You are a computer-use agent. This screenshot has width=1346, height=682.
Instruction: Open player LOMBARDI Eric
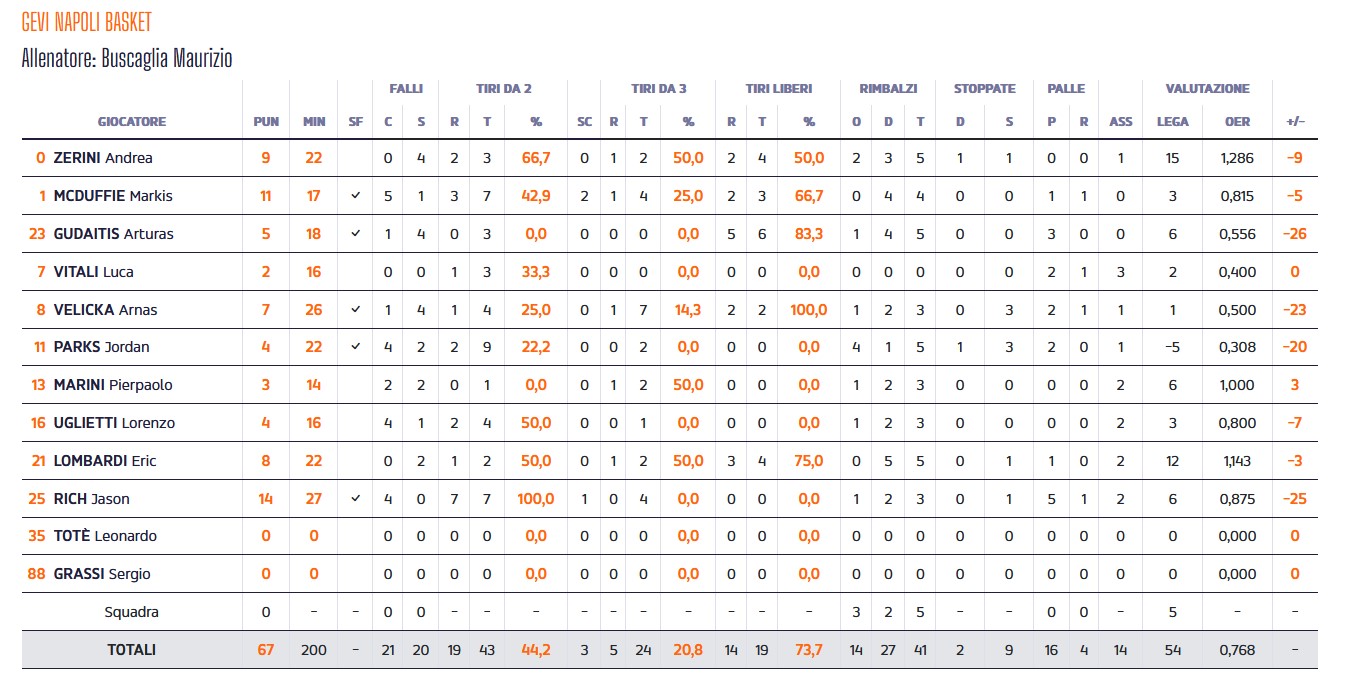pyautogui.click(x=107, y=461)
